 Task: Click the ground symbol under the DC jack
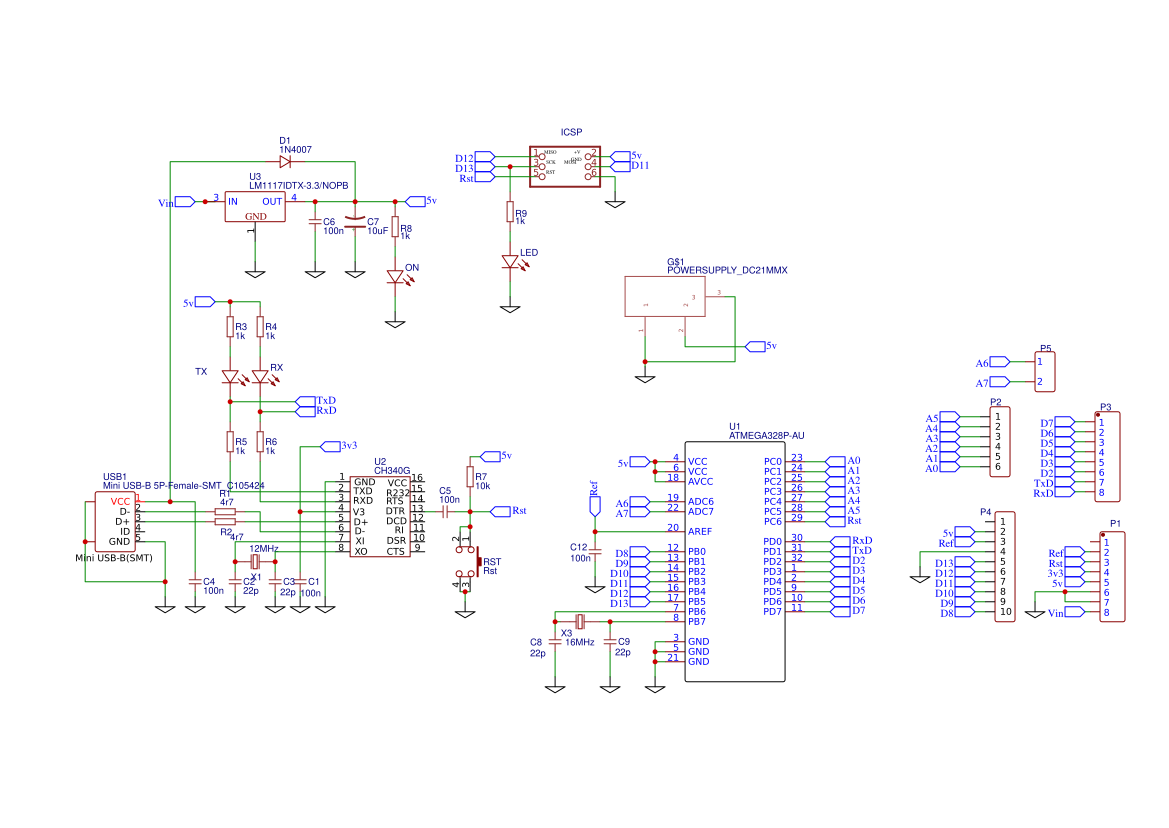(x=645, y=378)
